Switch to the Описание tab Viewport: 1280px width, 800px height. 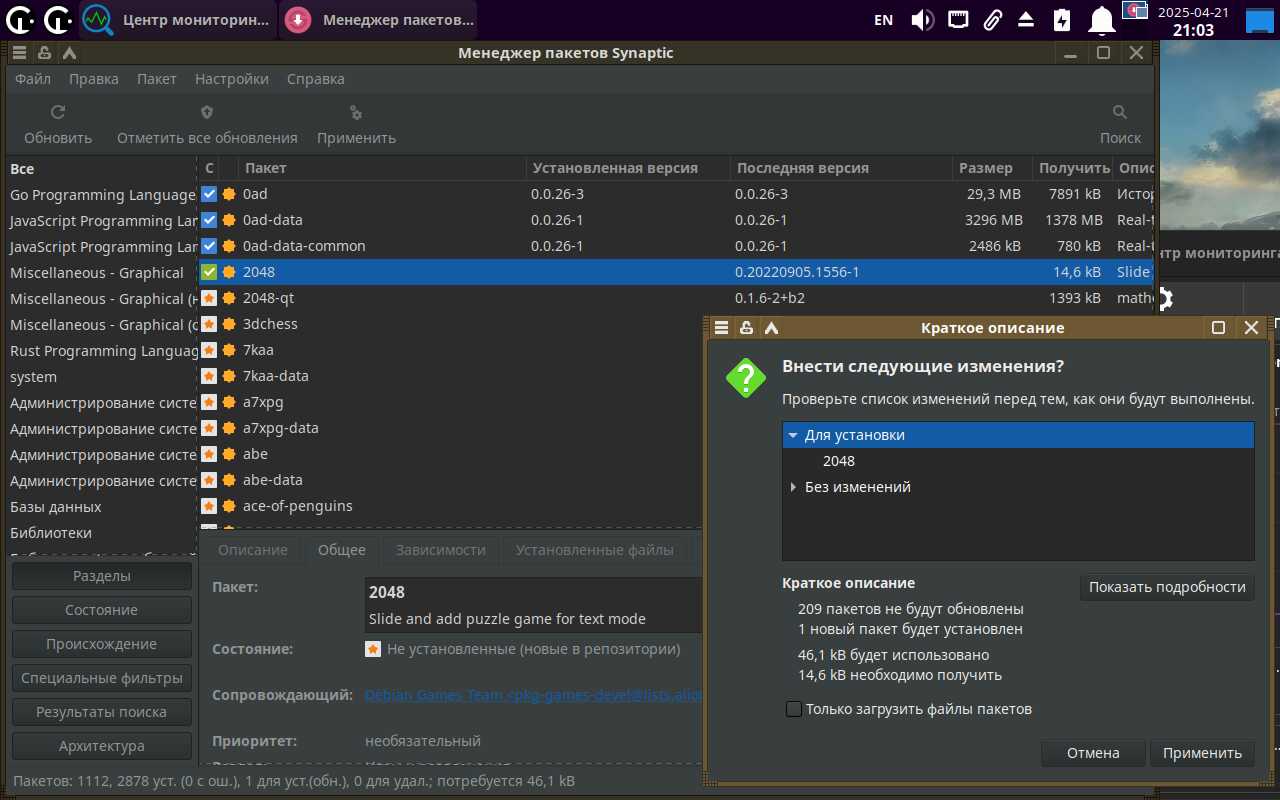[253, 550]
